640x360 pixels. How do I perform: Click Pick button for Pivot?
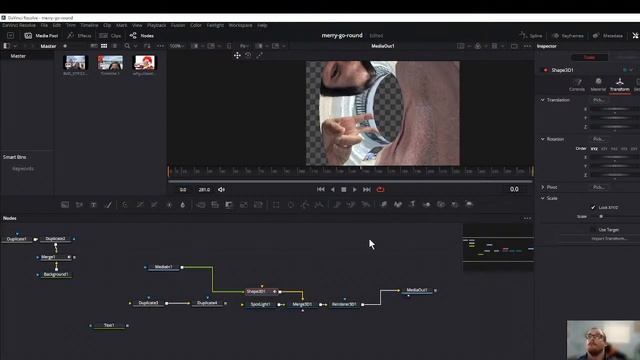pyautogui.click(x=598, y=187)
